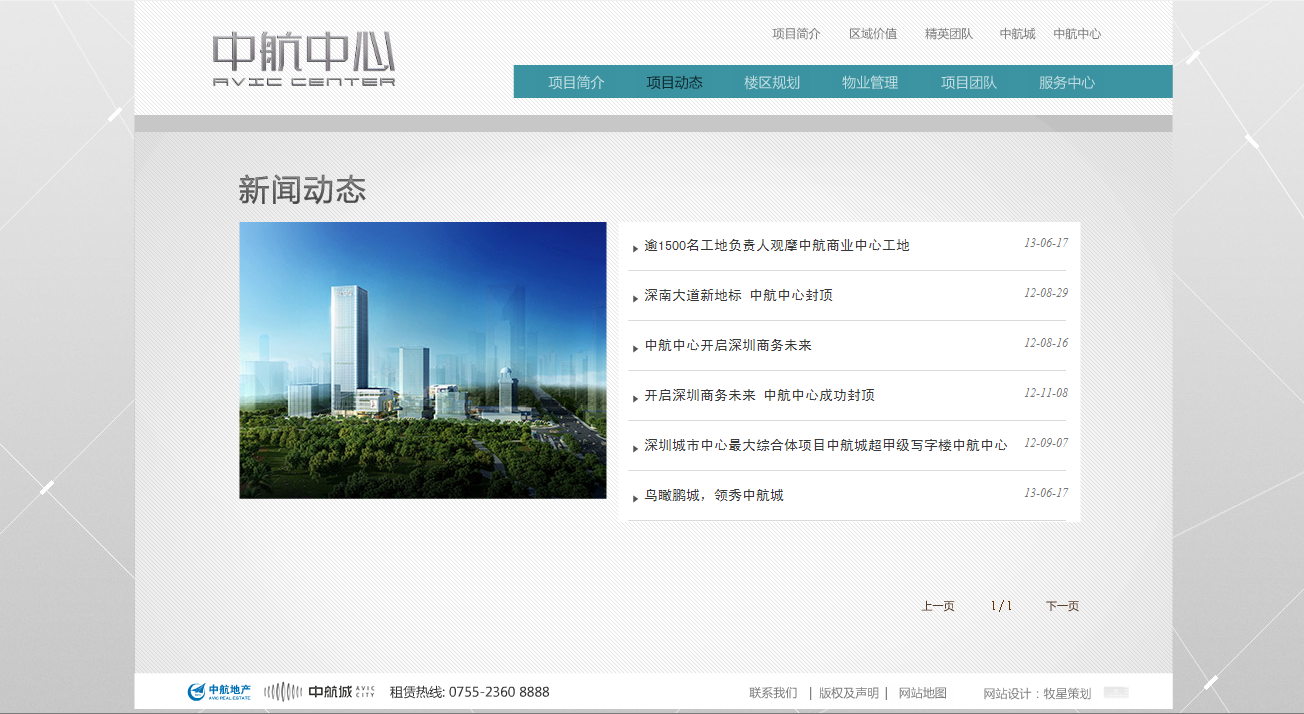The width and height of the screenshot is (1304, 714).
Task: Open the 项目团队 navigation item
Action: pyautogui.click(x=968, y=82)
